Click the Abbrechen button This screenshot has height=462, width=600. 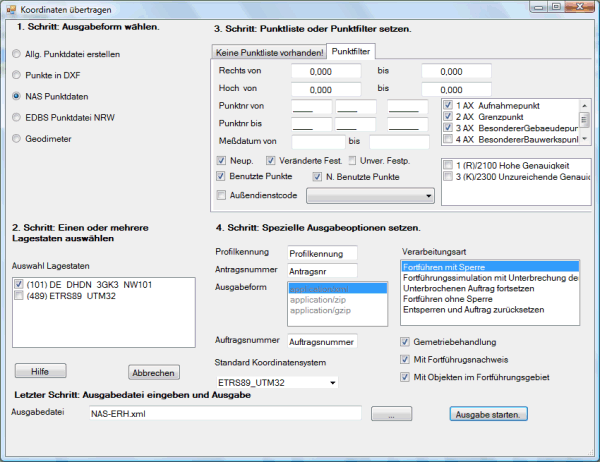153,372
